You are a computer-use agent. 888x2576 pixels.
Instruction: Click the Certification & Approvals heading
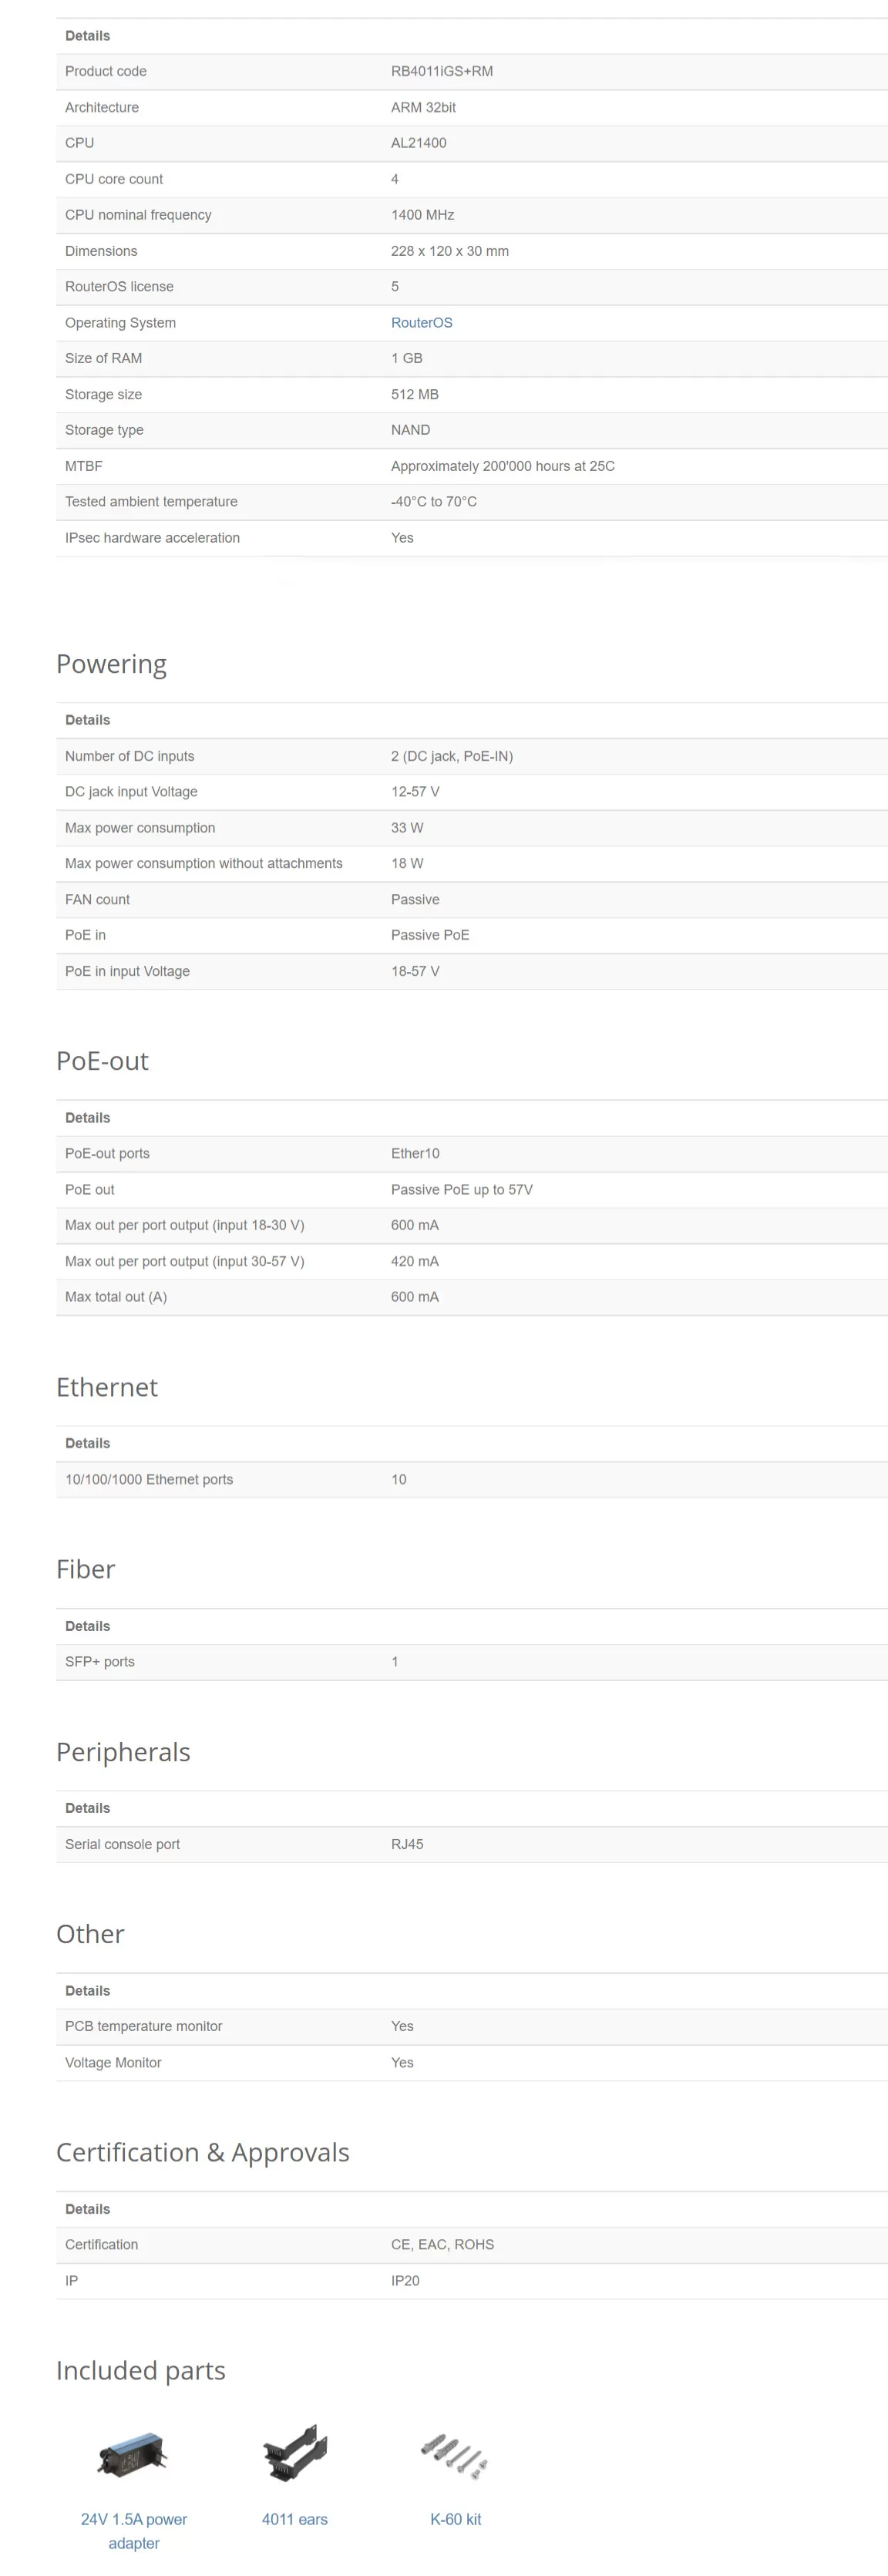(203, 2152)
